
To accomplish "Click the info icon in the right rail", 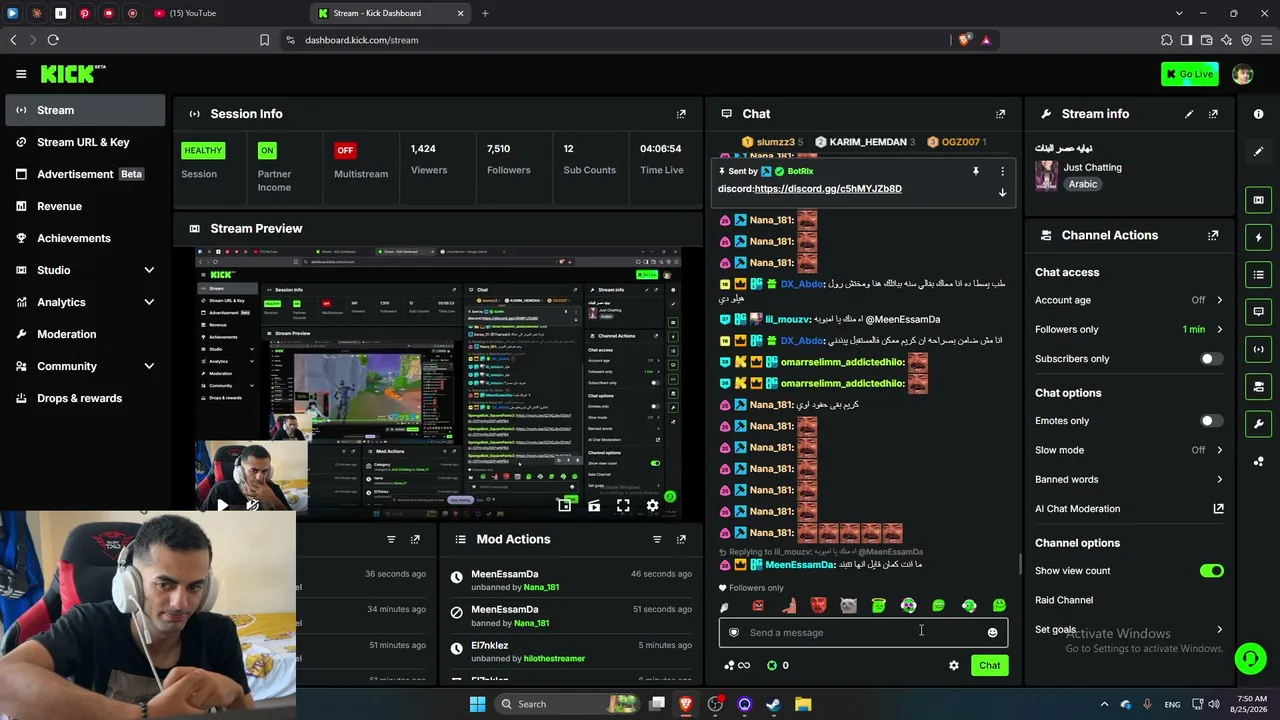I will tap(1258, 114).
